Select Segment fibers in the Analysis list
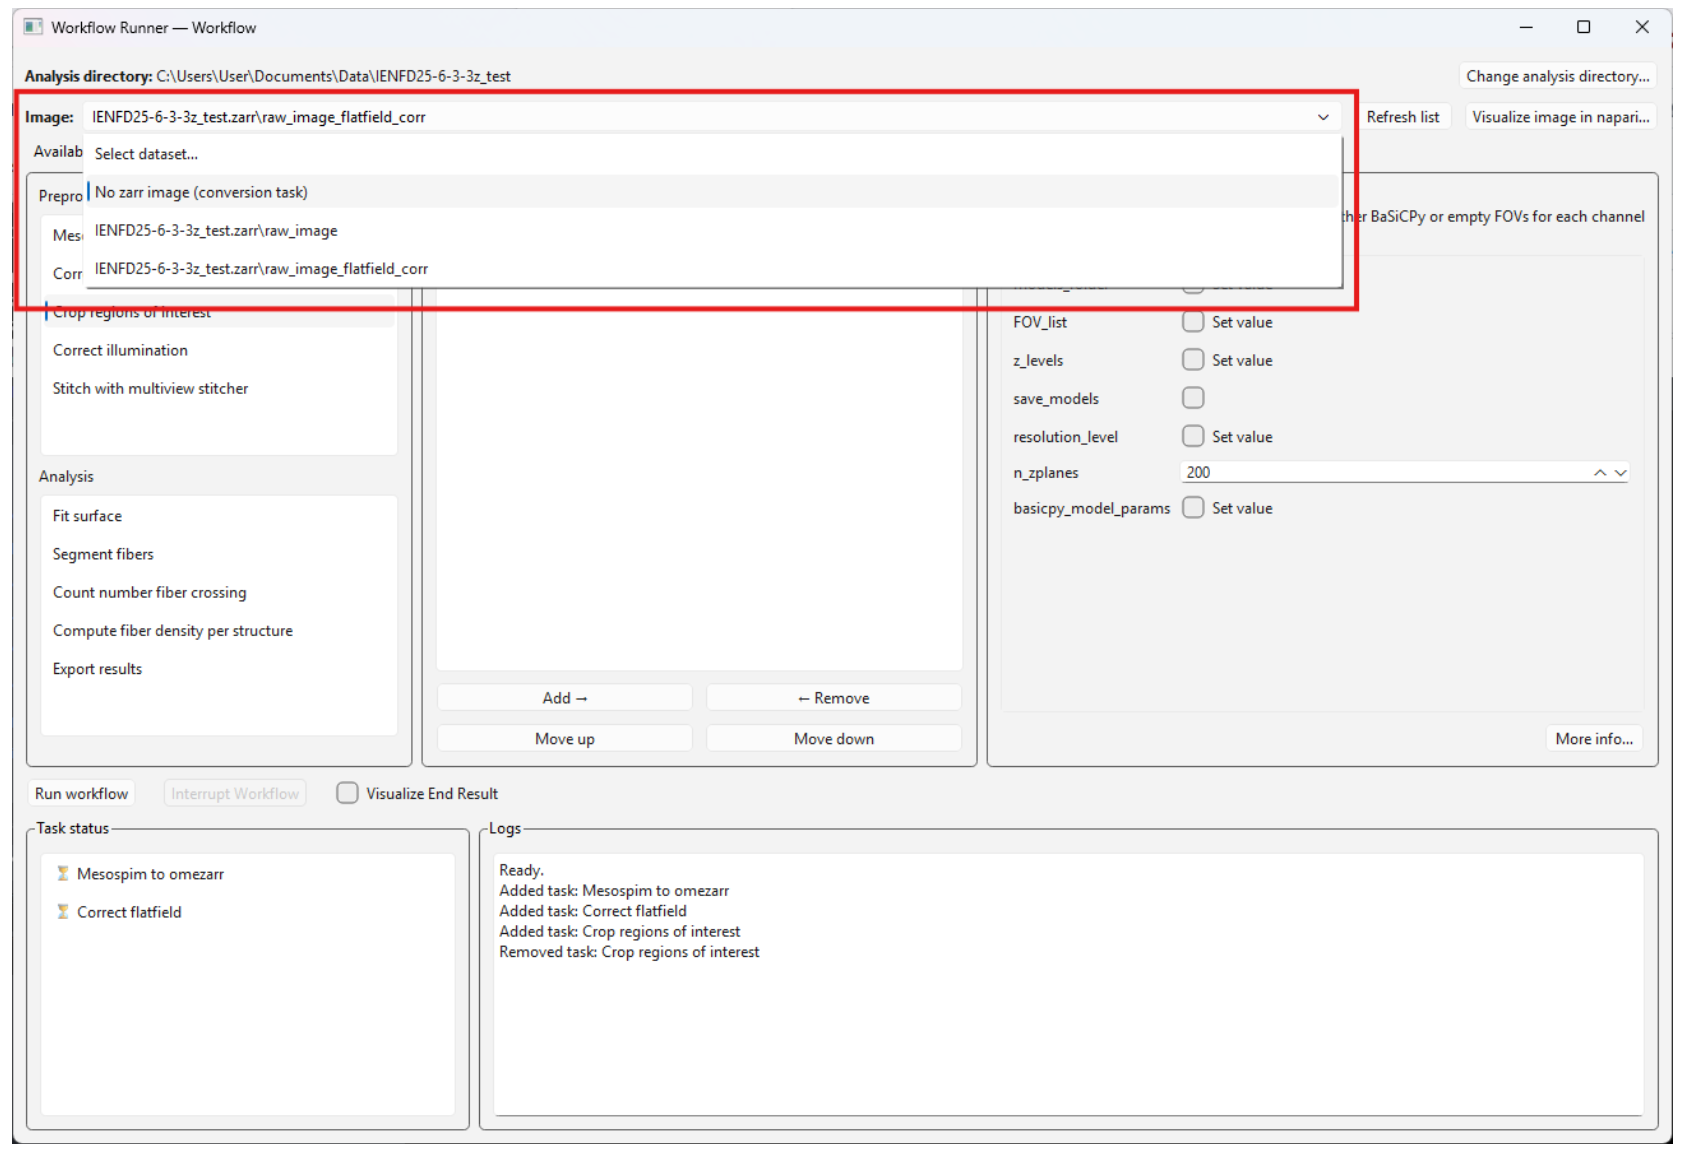1688x1160 pixels. click(x=103, y=553)
